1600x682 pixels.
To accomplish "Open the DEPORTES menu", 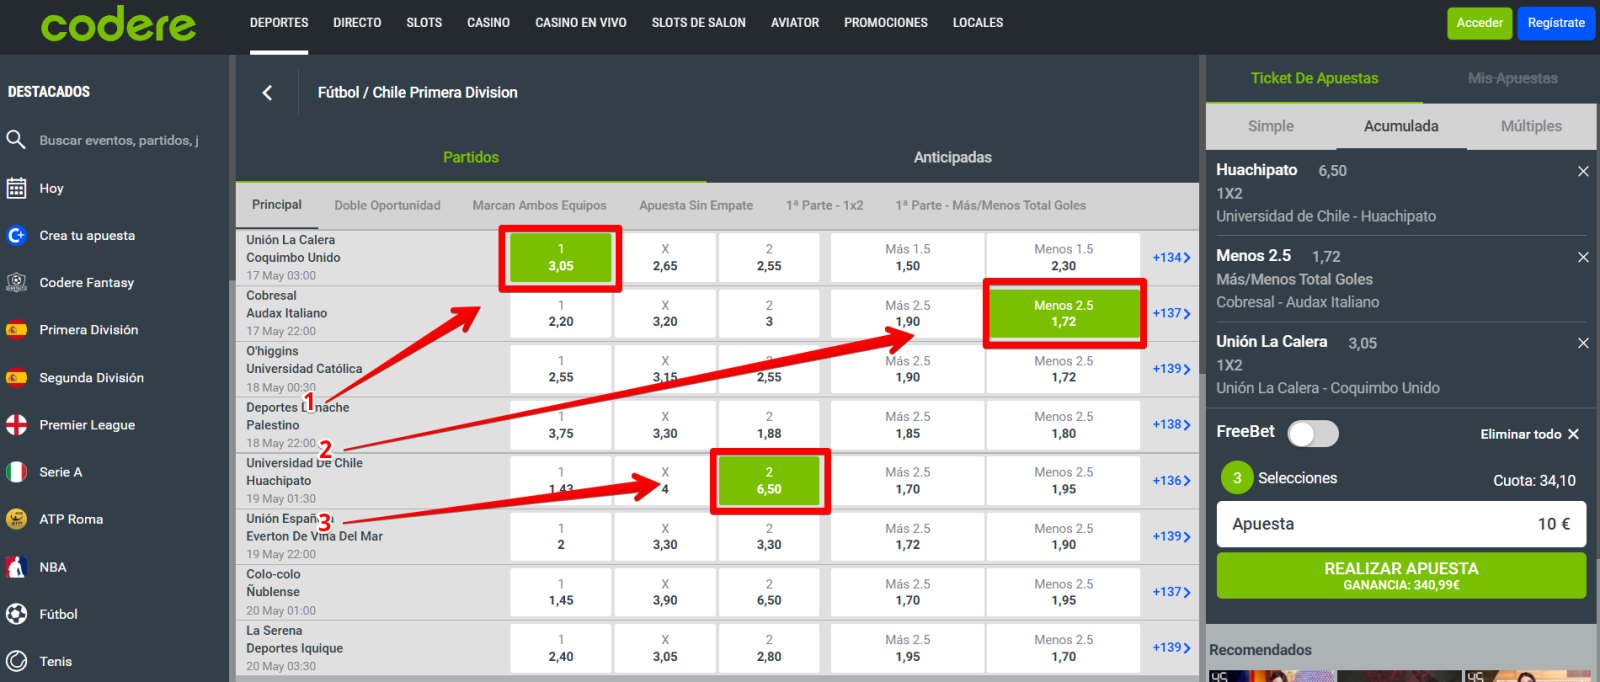I will pos(279,22).
